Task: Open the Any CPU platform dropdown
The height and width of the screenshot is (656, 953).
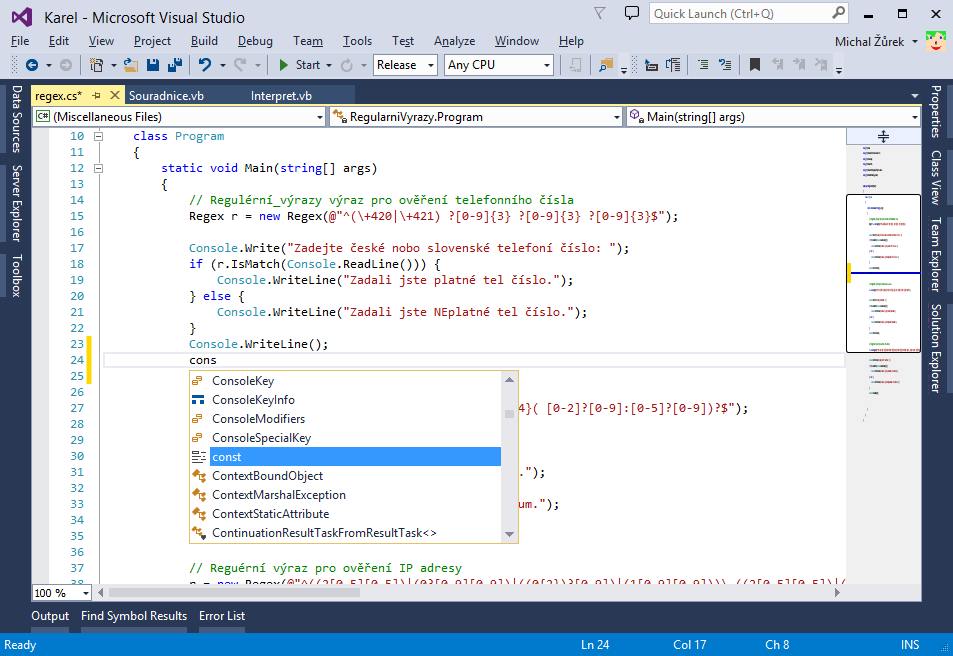Action: coord(500,64)
